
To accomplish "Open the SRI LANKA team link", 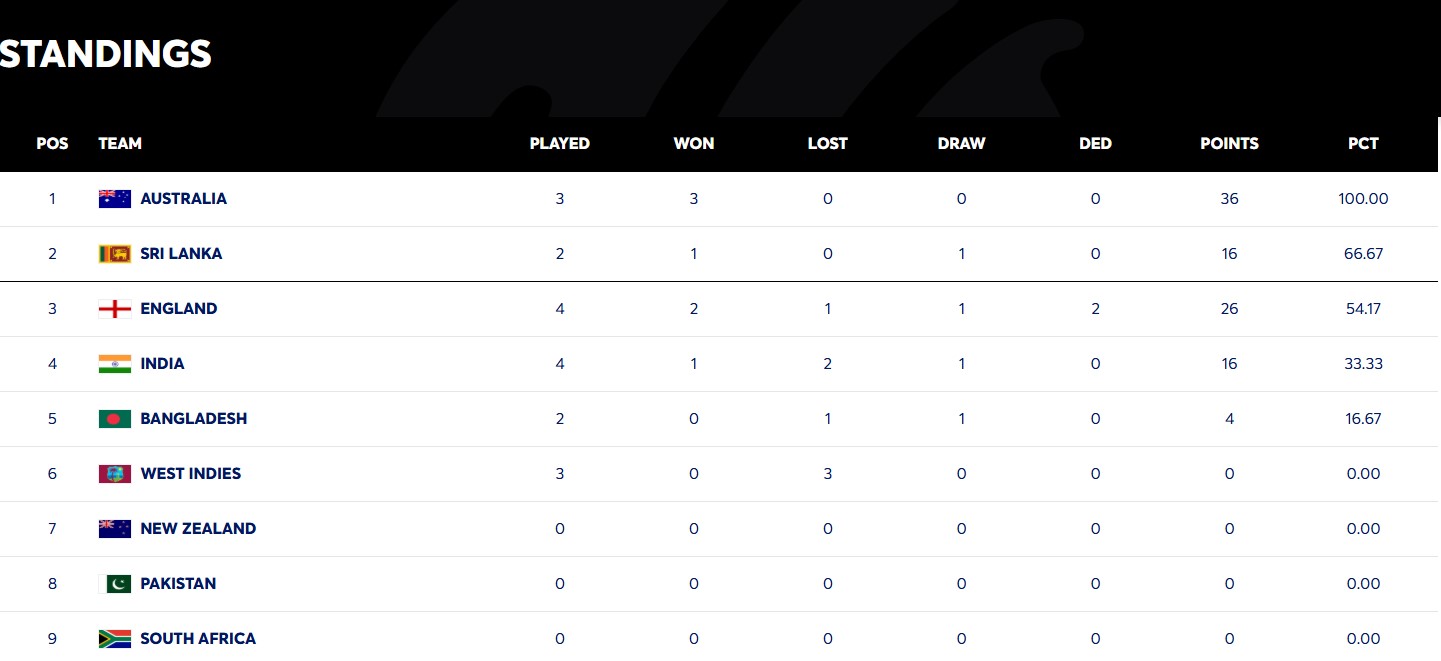I will tap(181, 254).
